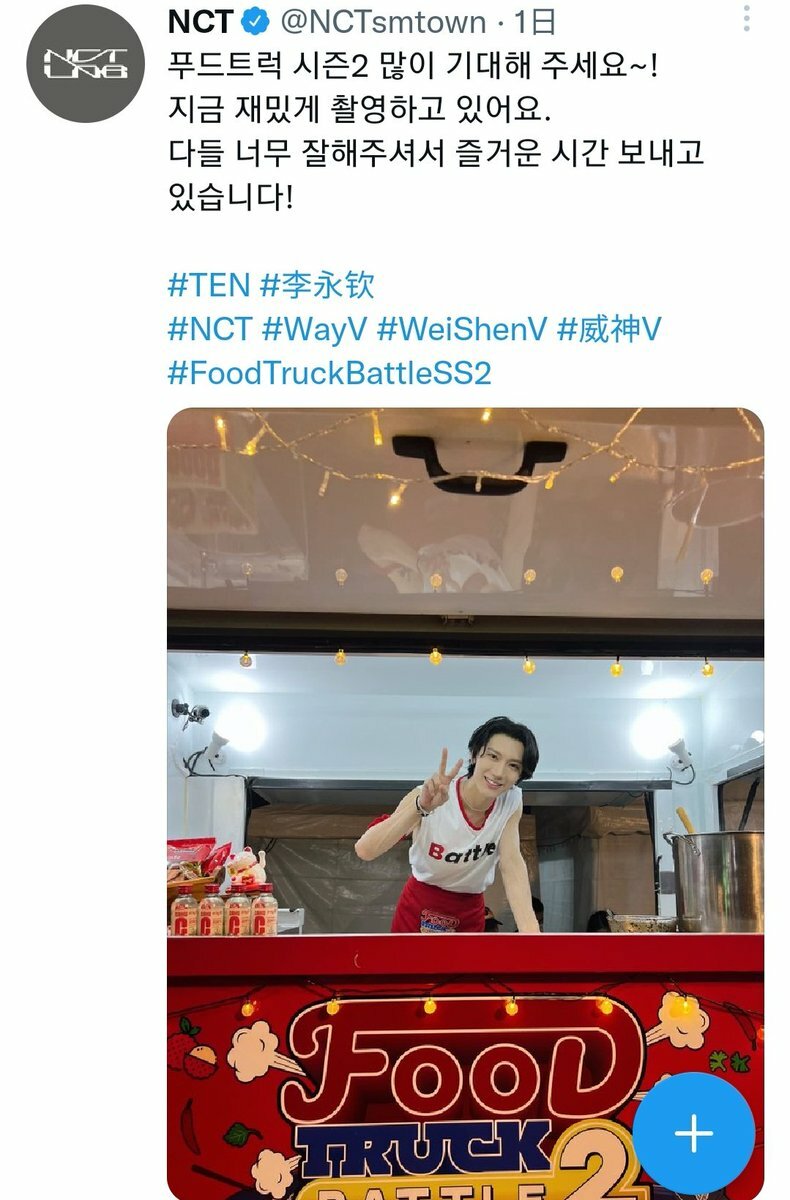
Task: Open the NCT display name
Action: (x=201, y=21)
